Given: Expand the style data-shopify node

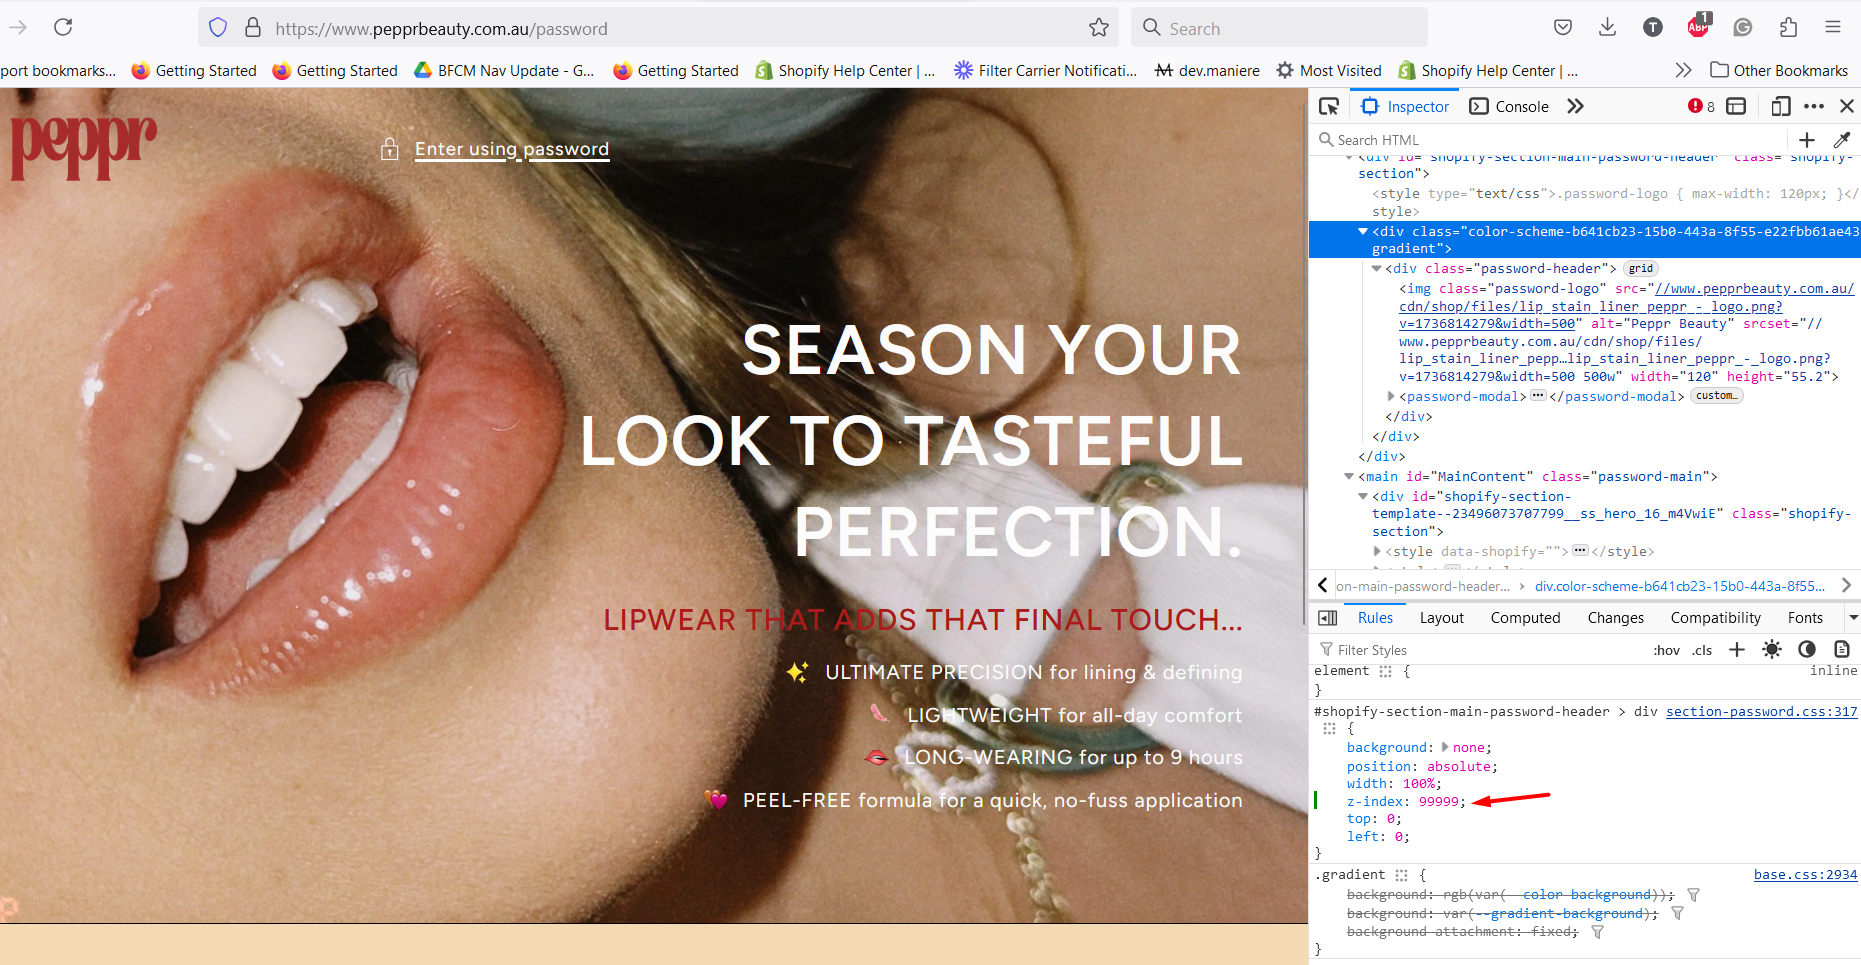Looking at the screenshot, I should (x=1377, y=551).
